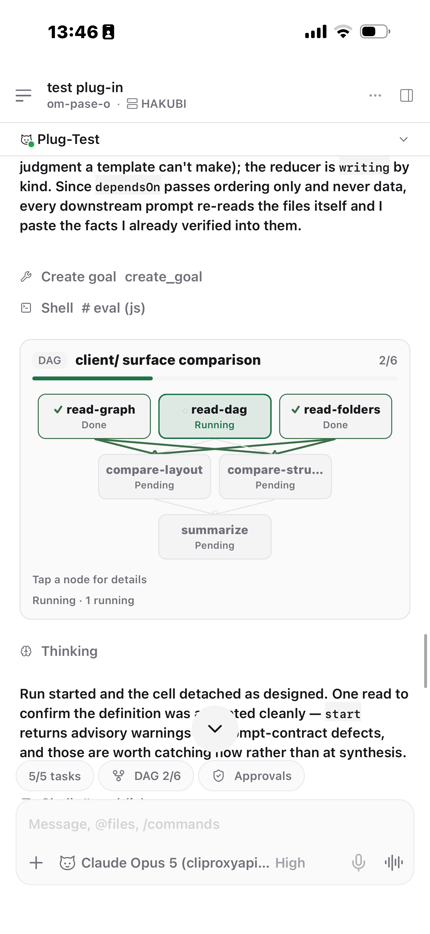Open the Approvals chip
The width and height of the screenshot is (430, 934).
coord(251,776)
